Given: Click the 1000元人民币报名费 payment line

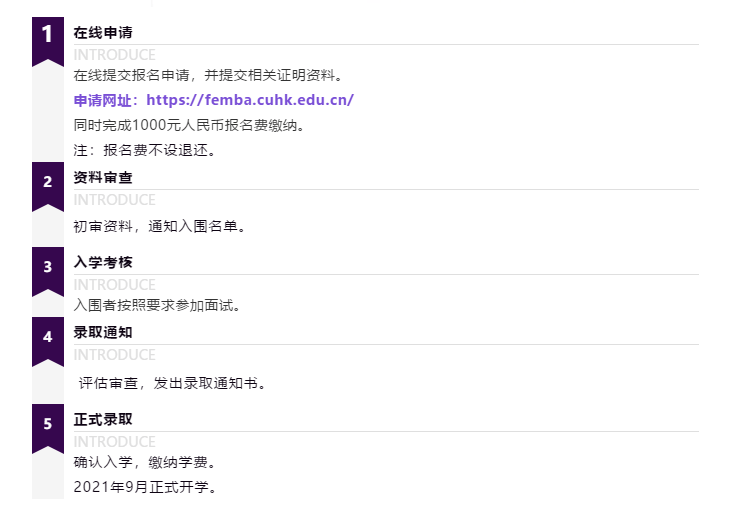Looking at the screenshot, I should point(188,125).
